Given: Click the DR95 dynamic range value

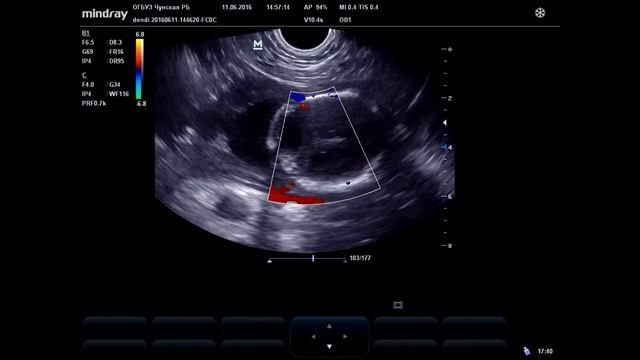Looking at the screenshot, I should [116, 61].
